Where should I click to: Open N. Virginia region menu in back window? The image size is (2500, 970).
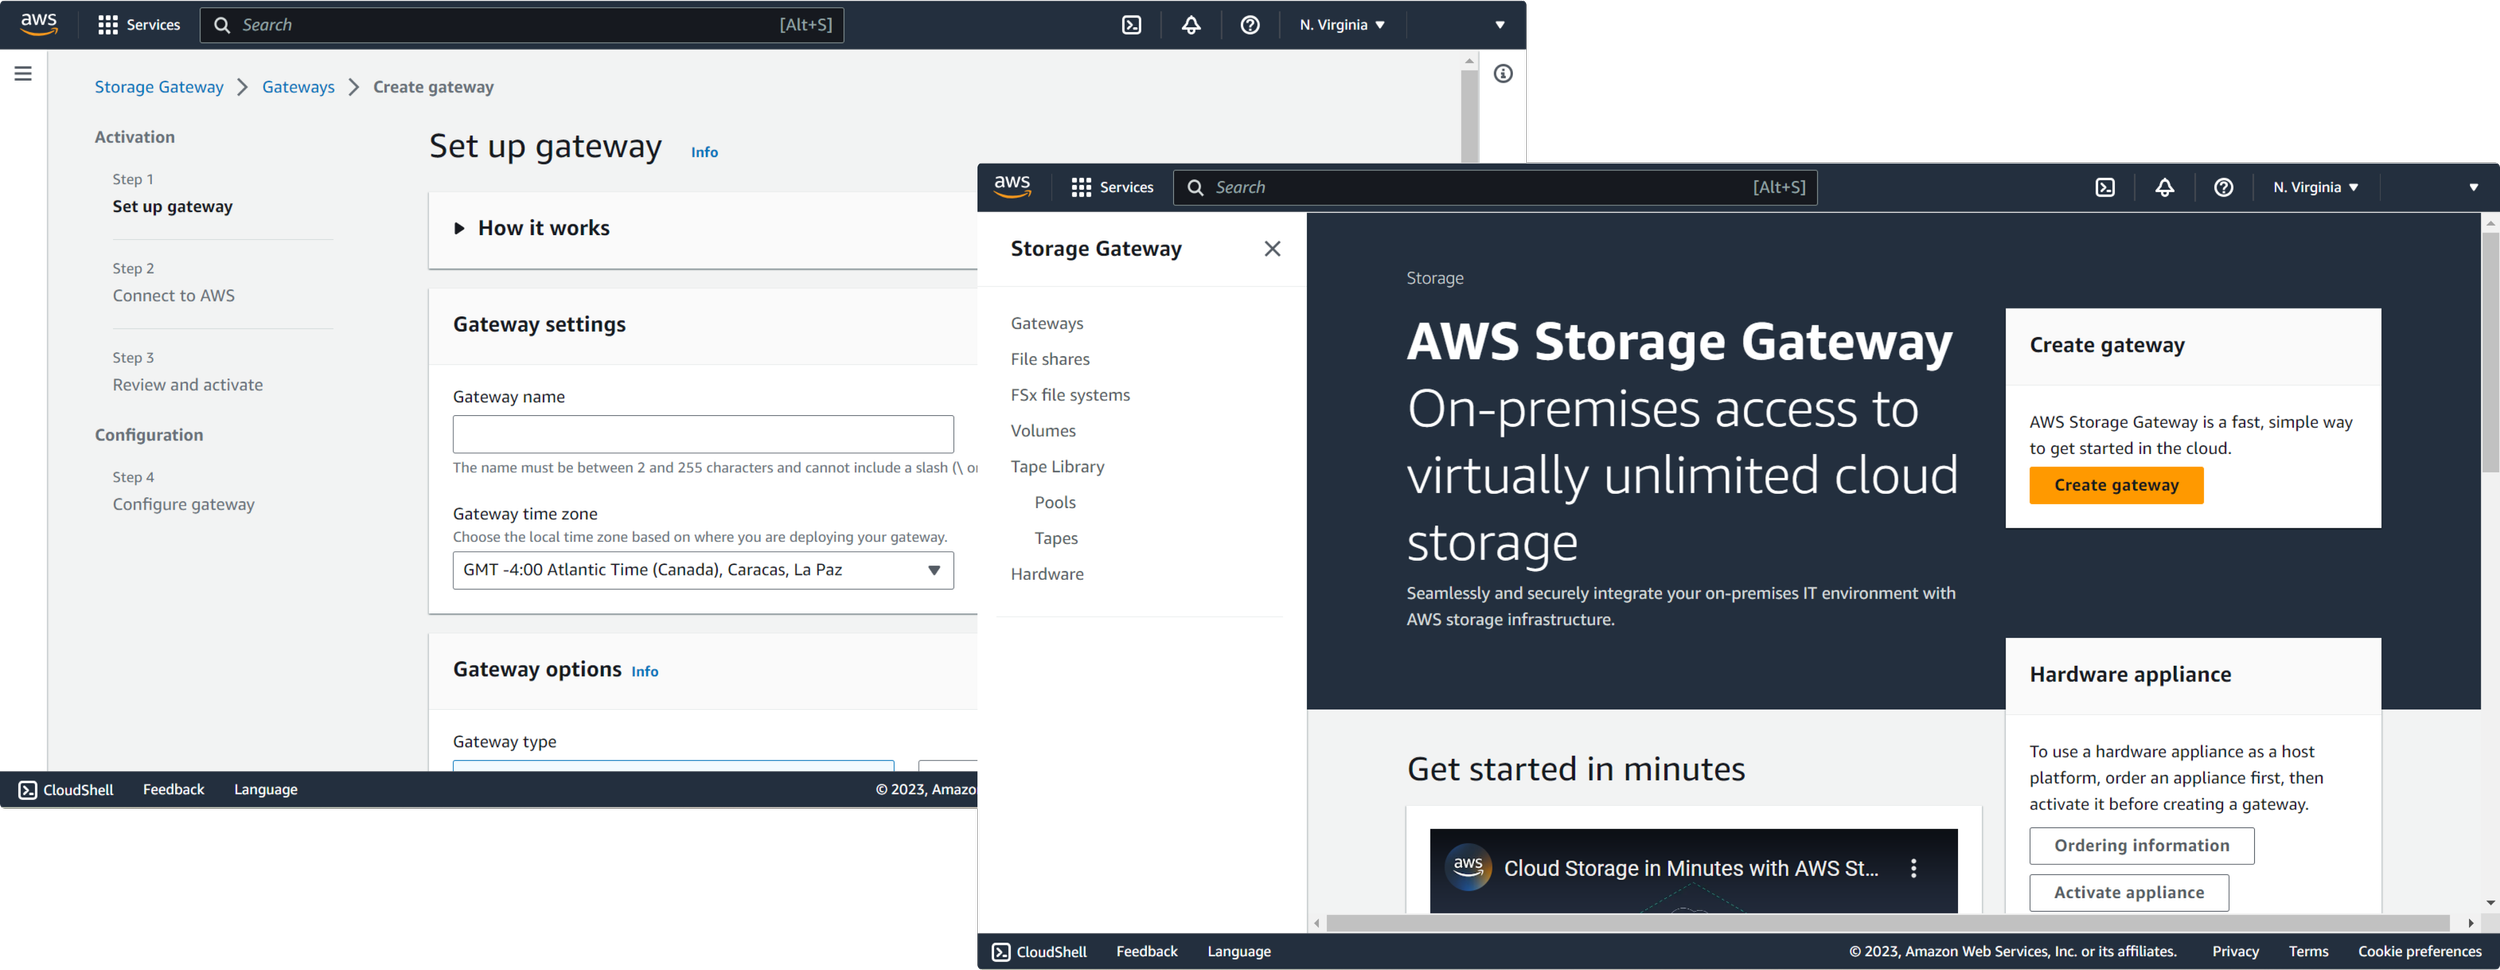1342,25
